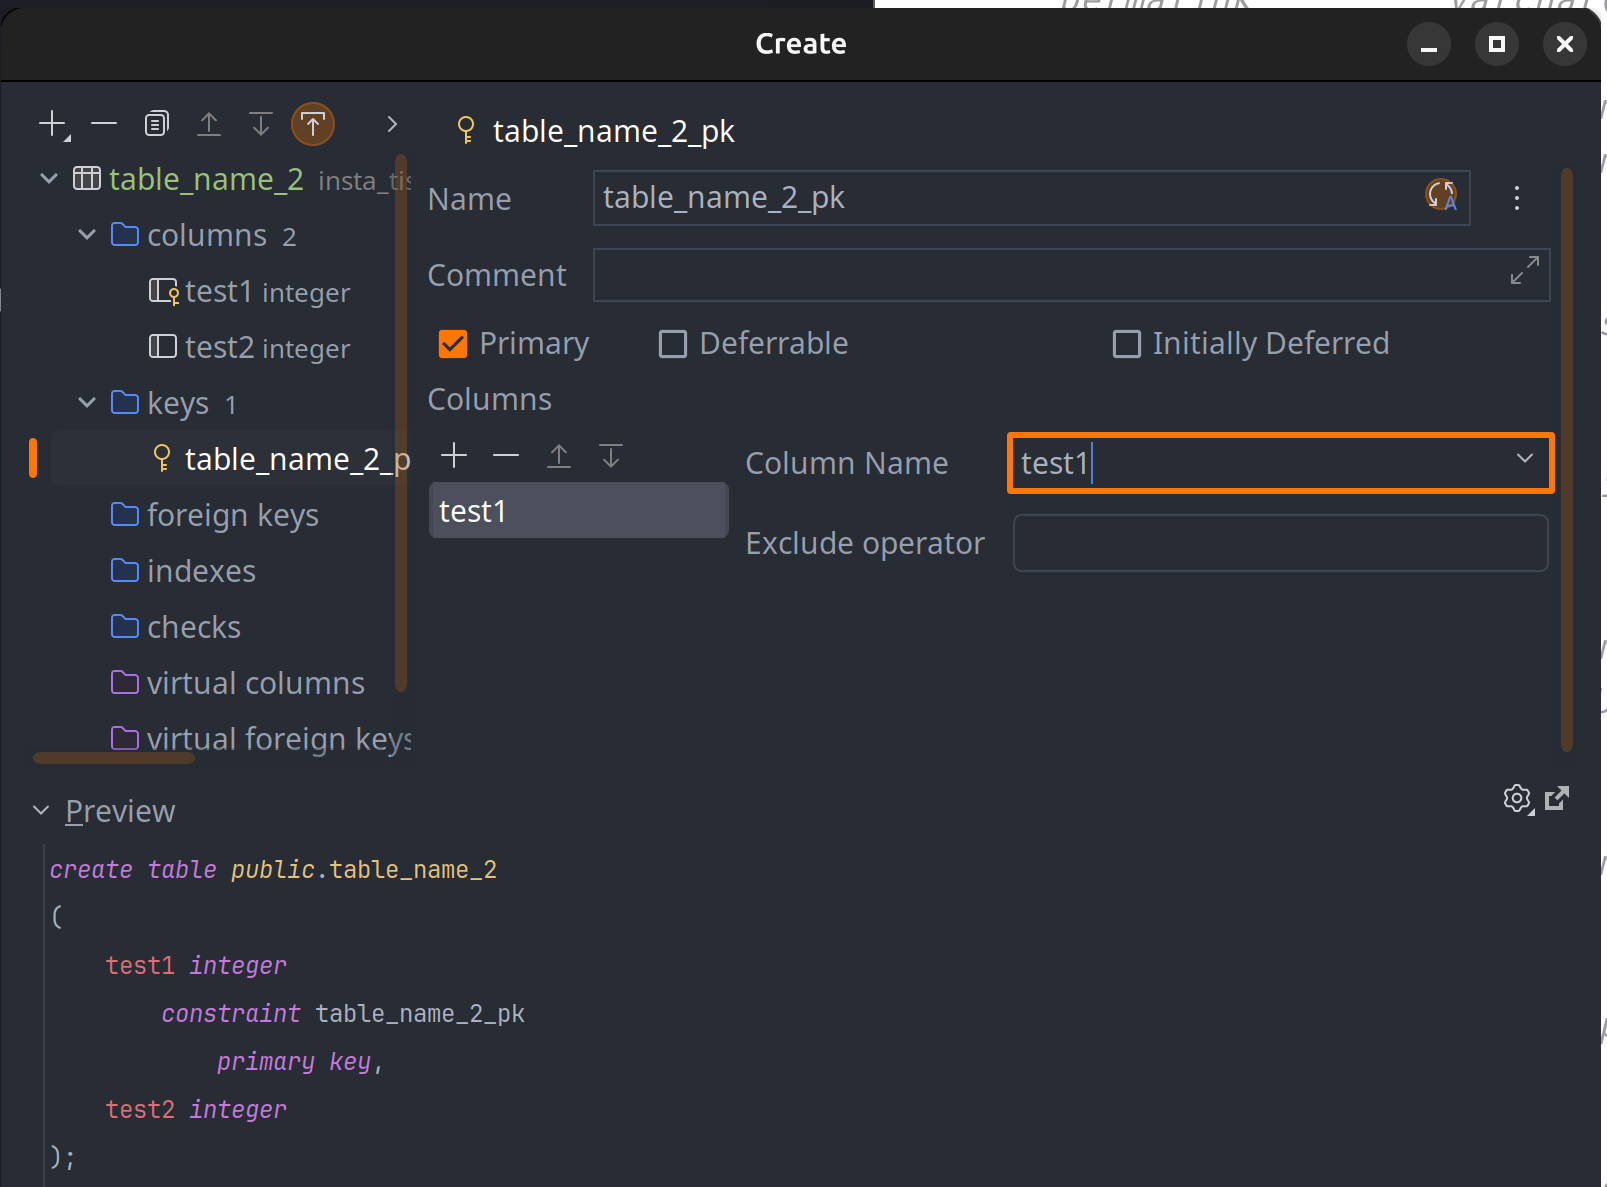Enable the Initially Deferred checkbox
The height and width of the screenshot is (1187, 1607).
tap(1127, 344)
